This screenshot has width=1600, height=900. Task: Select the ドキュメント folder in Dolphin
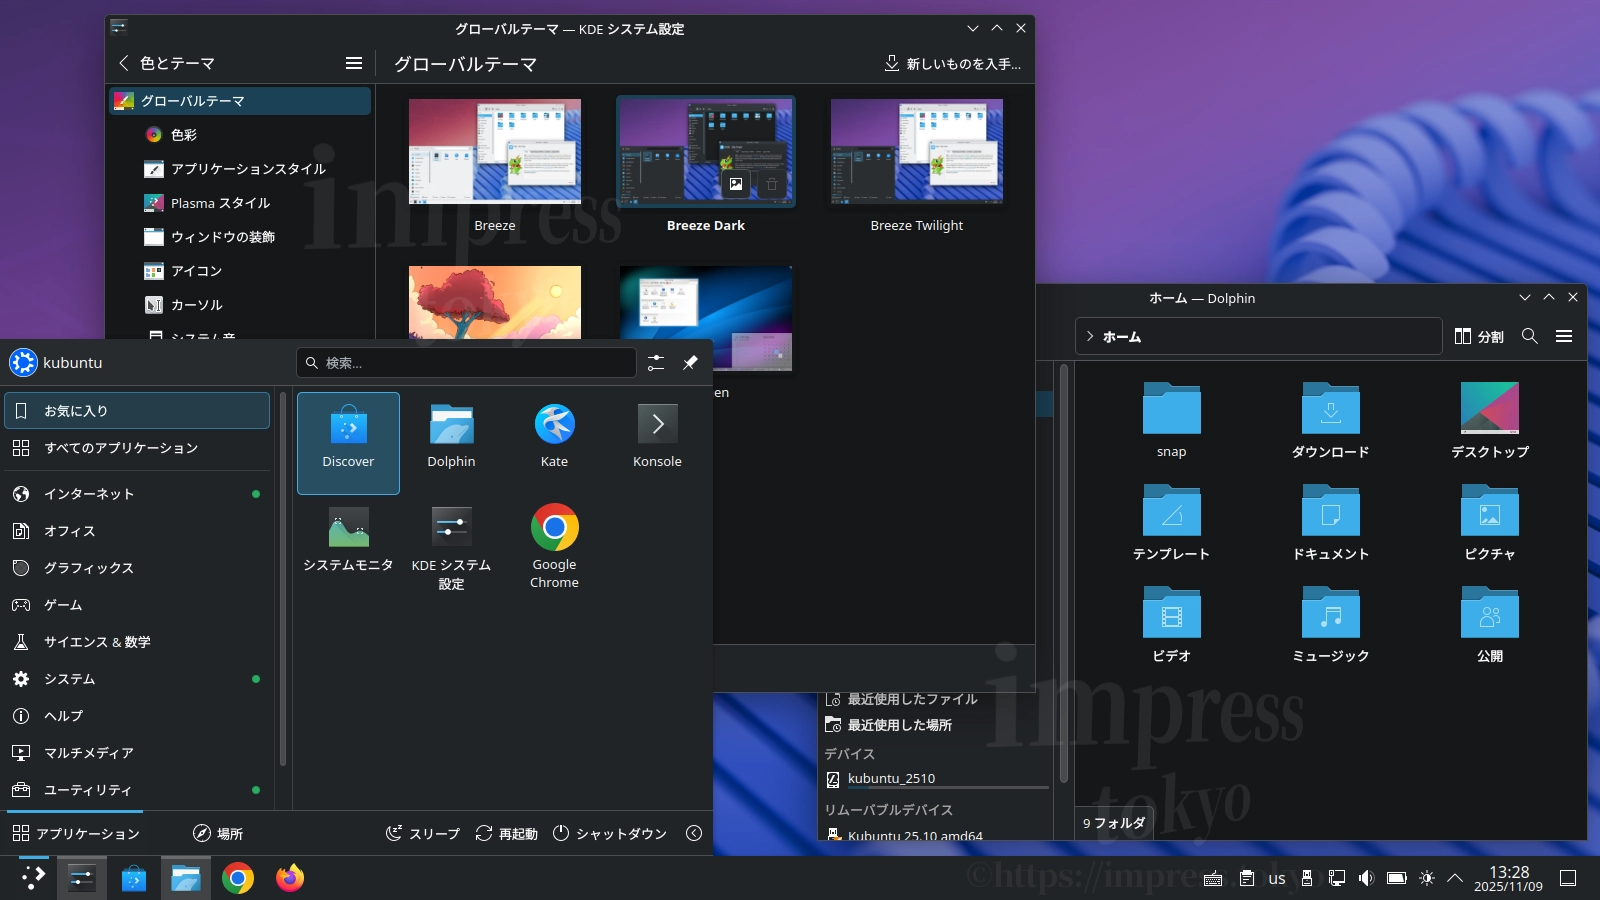coord(1331,522)
